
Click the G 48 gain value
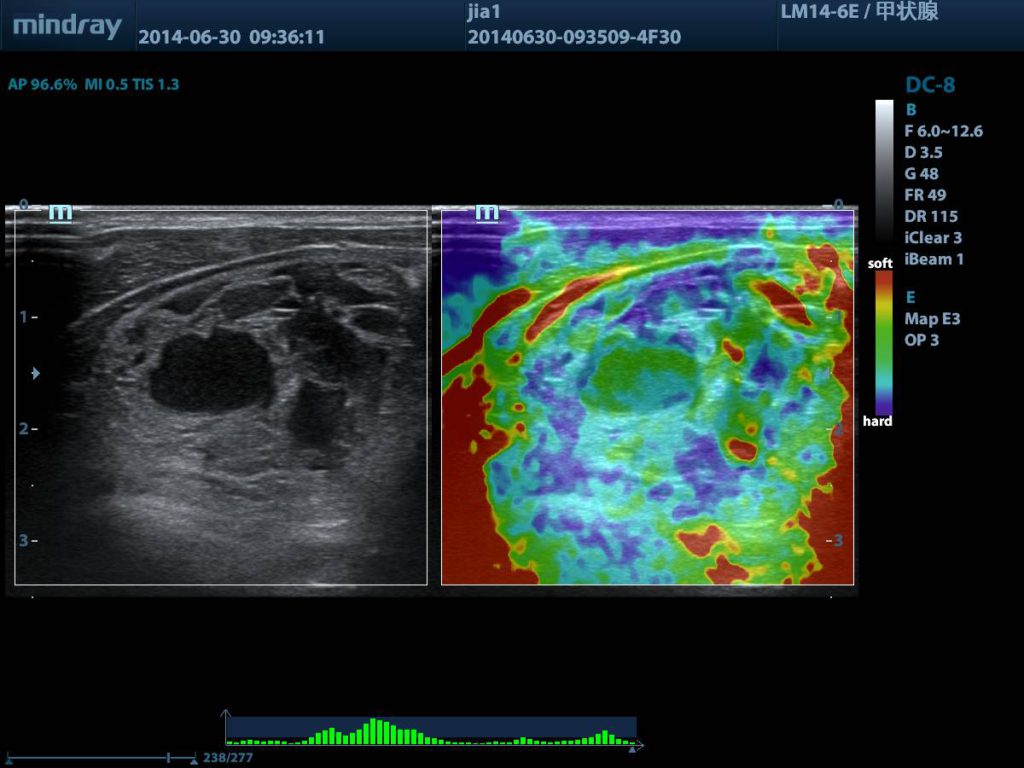[921, 174]
